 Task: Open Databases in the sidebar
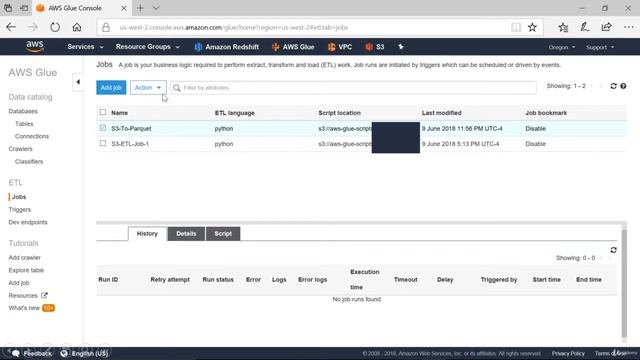click(x=23, y=111)
